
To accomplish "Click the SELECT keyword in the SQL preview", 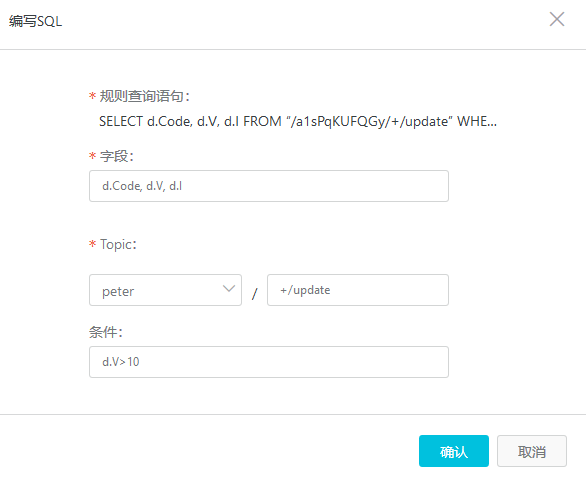I will click(x=121, y=121).
